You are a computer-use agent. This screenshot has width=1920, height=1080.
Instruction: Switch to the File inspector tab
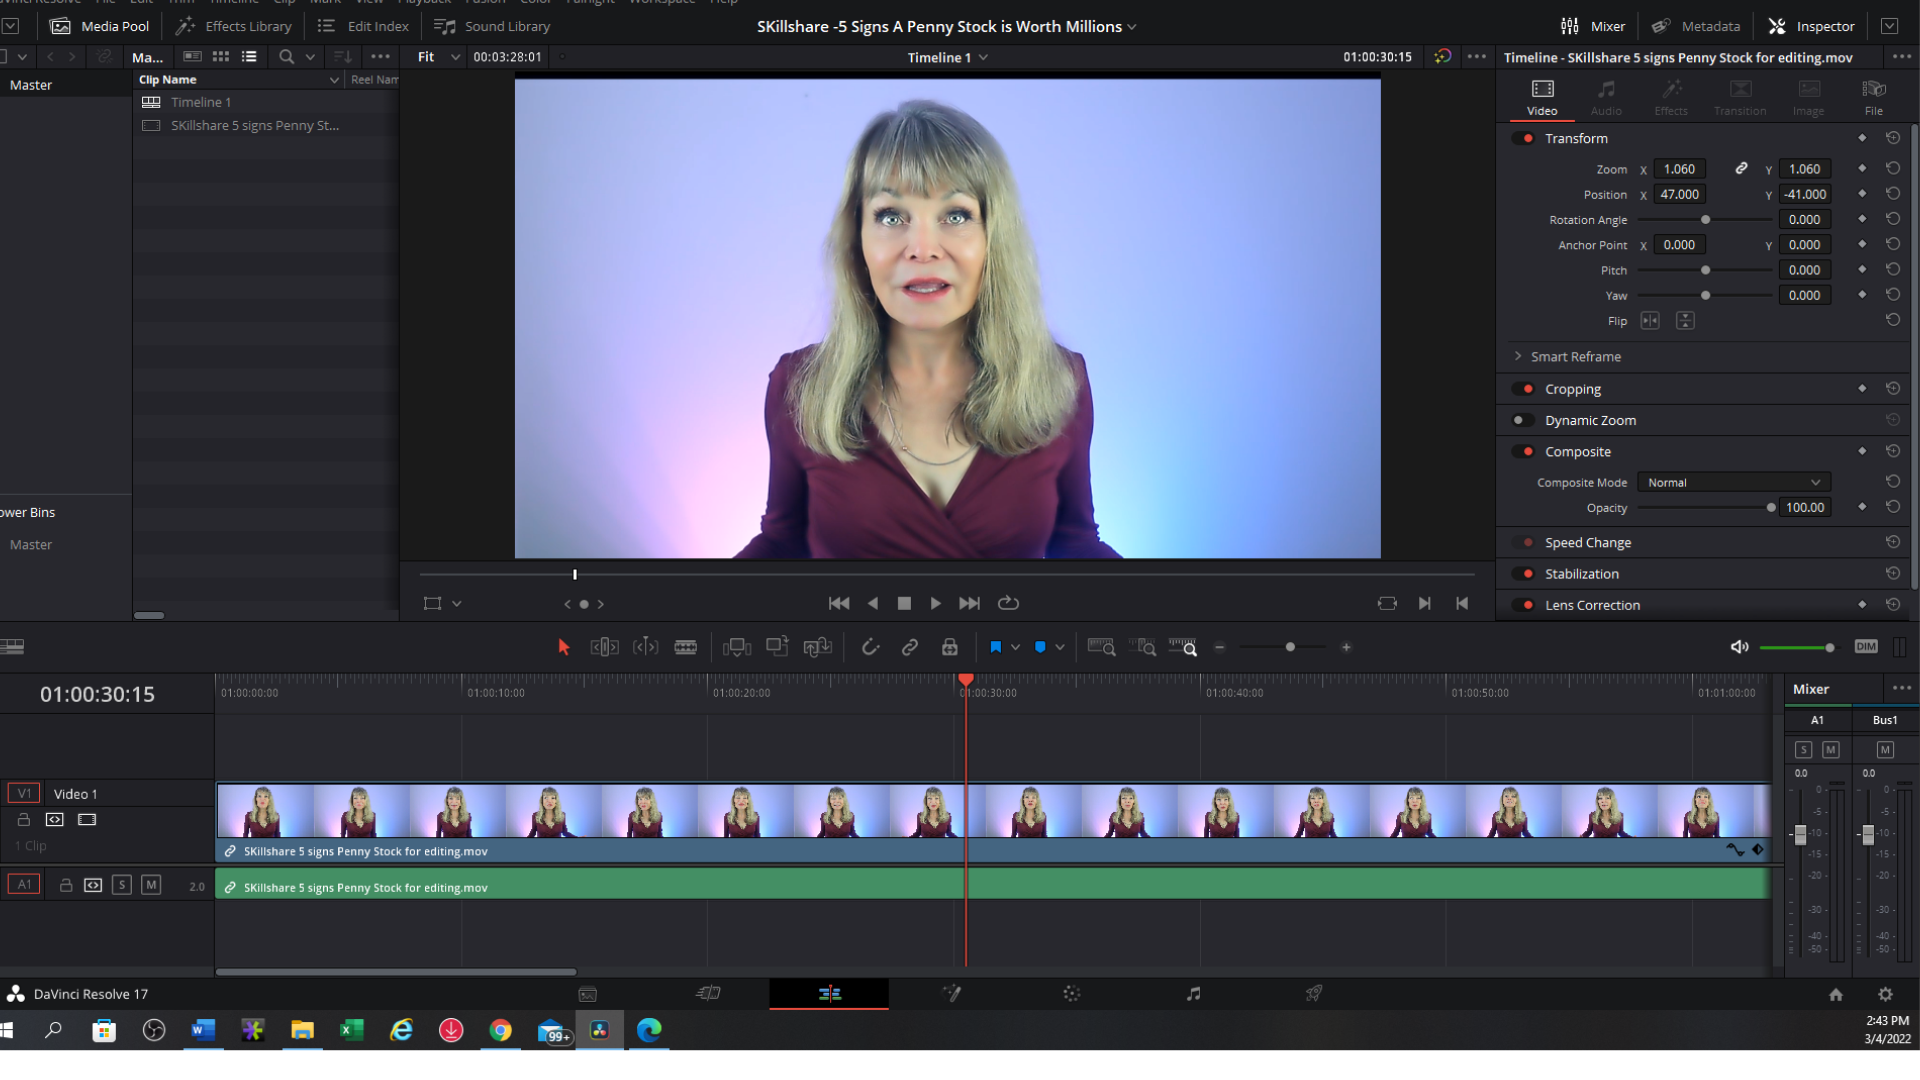point(1874,98)
